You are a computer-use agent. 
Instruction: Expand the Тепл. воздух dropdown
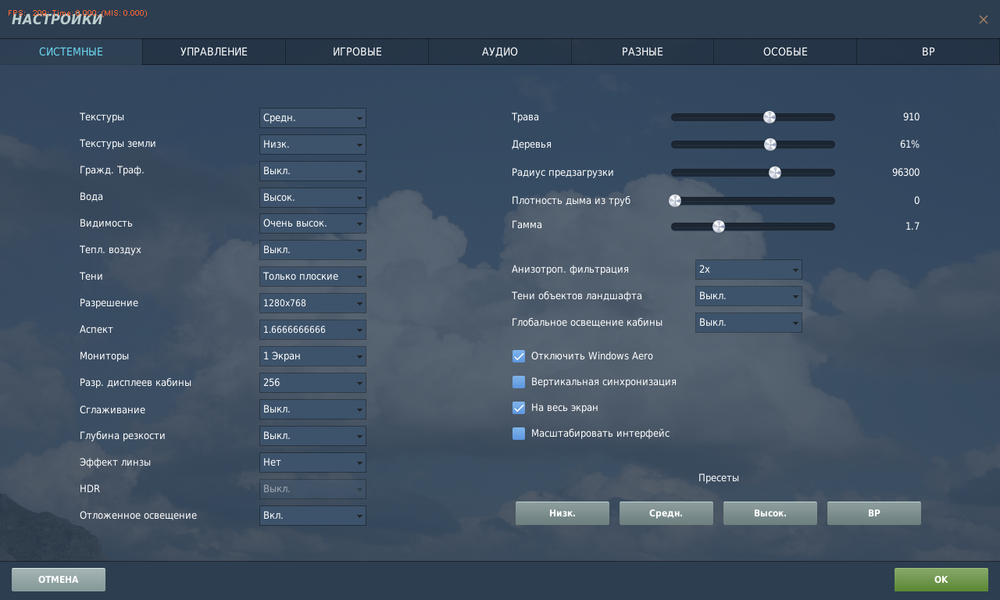(312, 250)
